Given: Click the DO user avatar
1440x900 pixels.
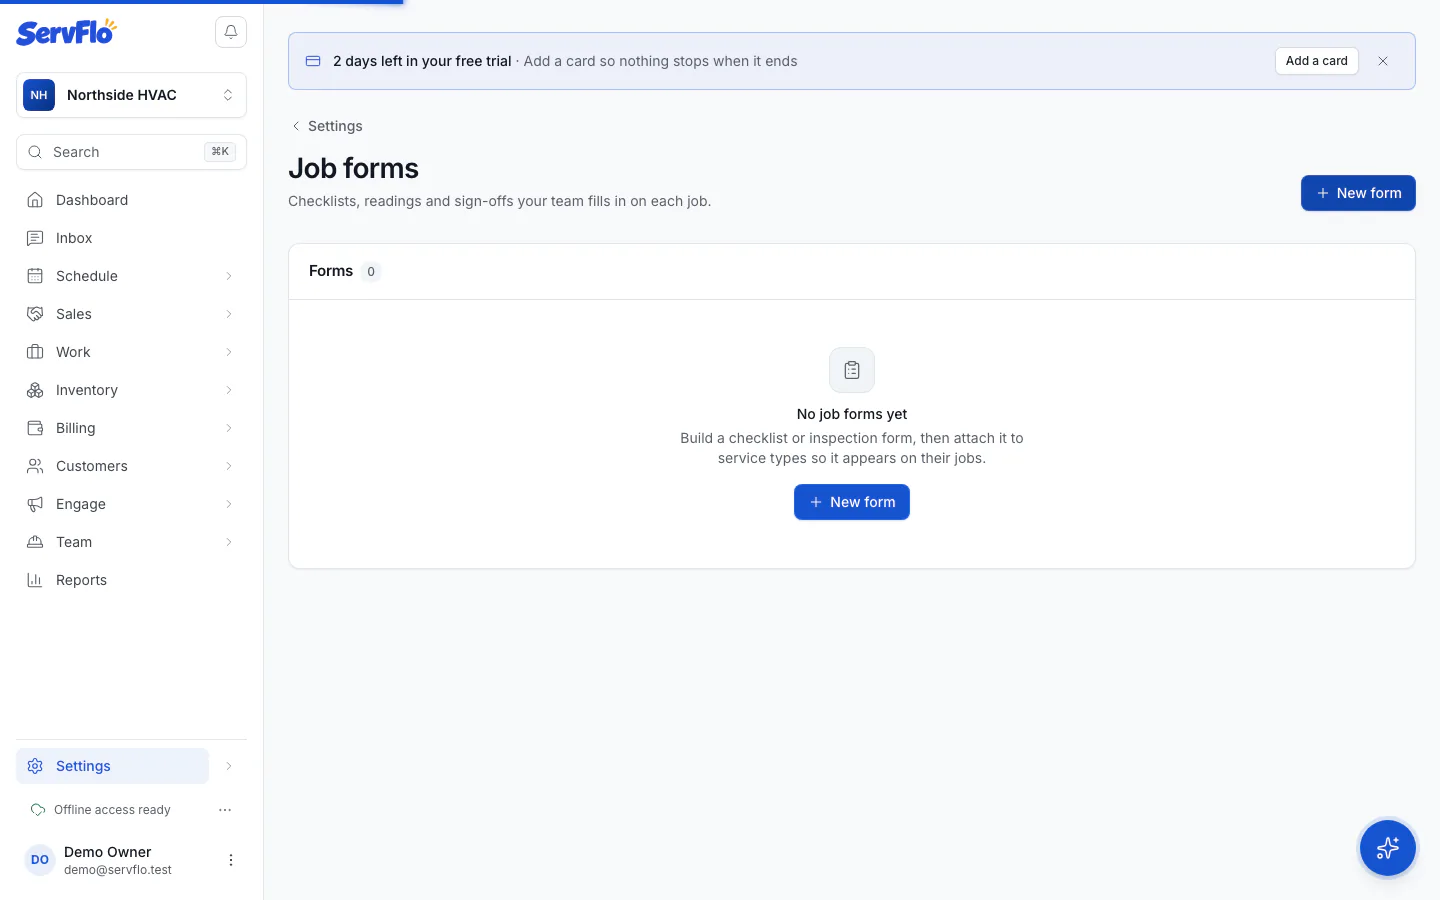Looking at the screenshot, I should [x=40, y=860].
